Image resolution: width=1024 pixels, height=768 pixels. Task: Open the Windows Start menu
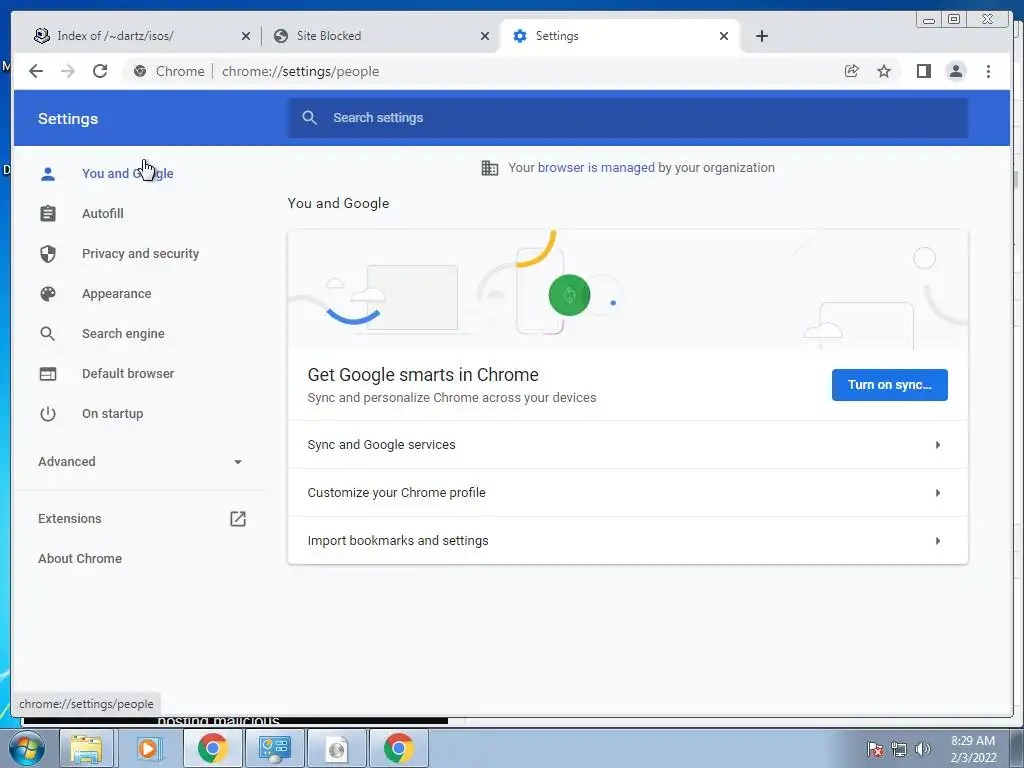coord(26,748)
